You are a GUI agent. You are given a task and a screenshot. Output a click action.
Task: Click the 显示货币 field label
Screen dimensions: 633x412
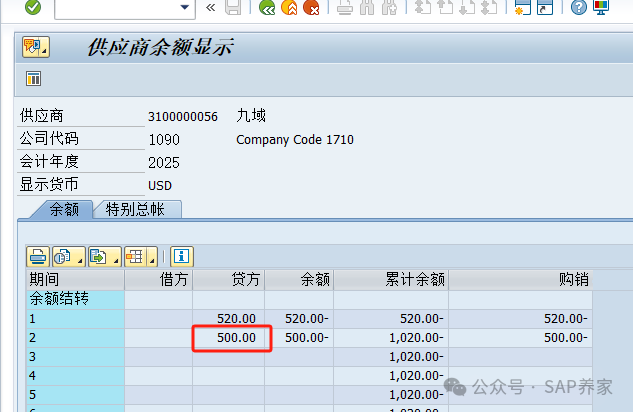pos(49,185)
